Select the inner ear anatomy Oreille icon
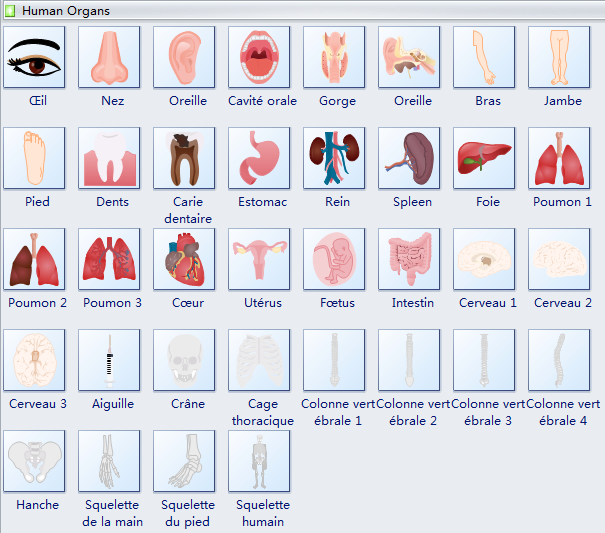Image resolution: width=605 pixels, height=533 pixels. coord(409,57)
